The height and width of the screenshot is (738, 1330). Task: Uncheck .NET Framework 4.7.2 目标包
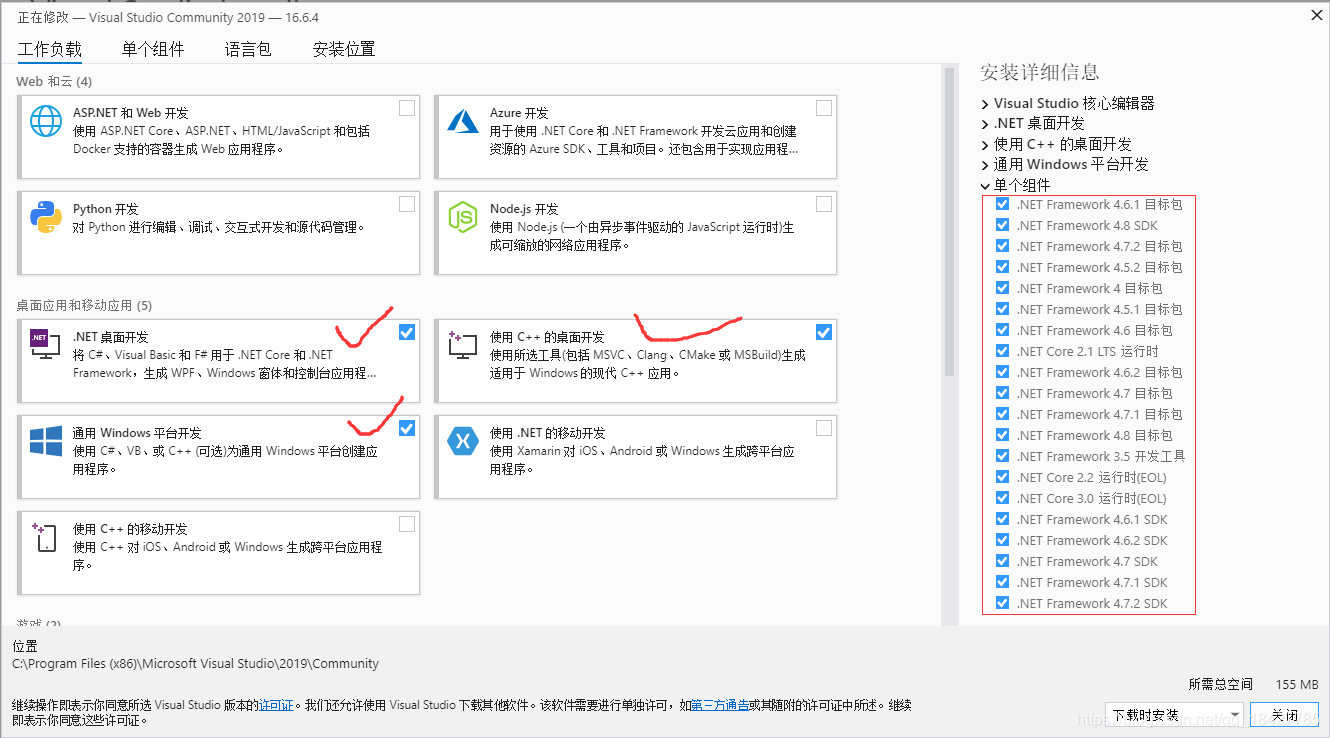click(x=1002, y=246)
